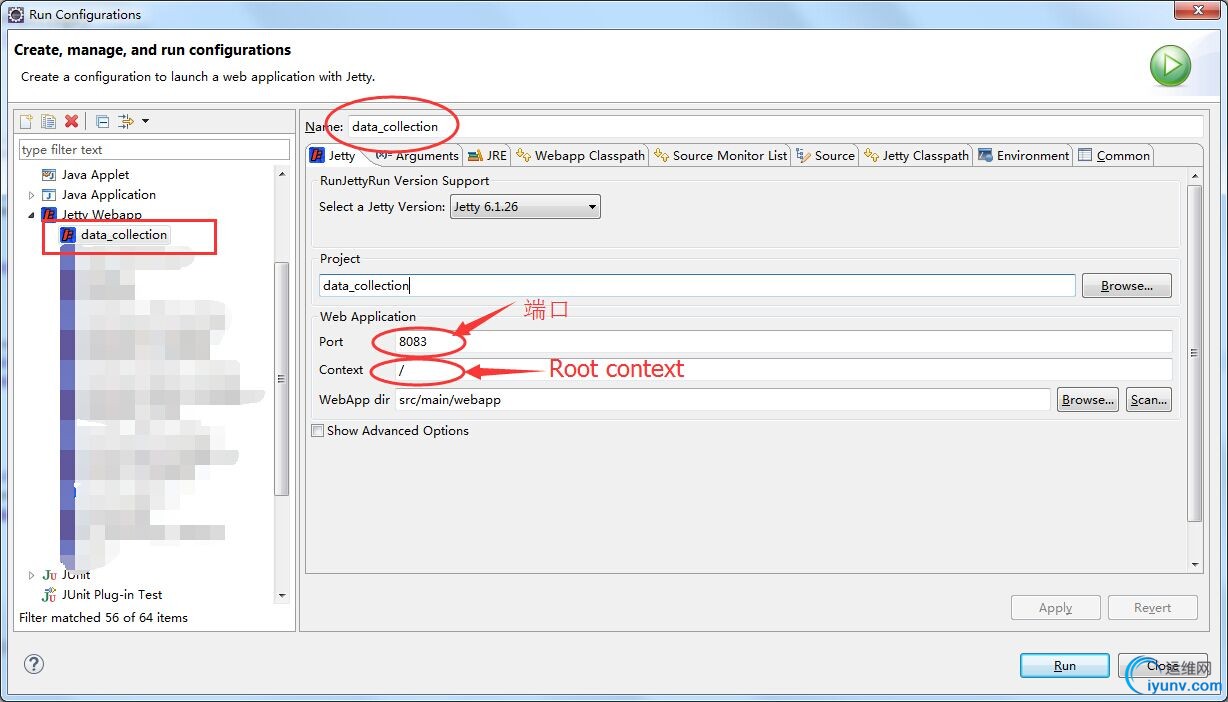Click the configuration tree scrollbar up arrow

[x=282, y=174]
